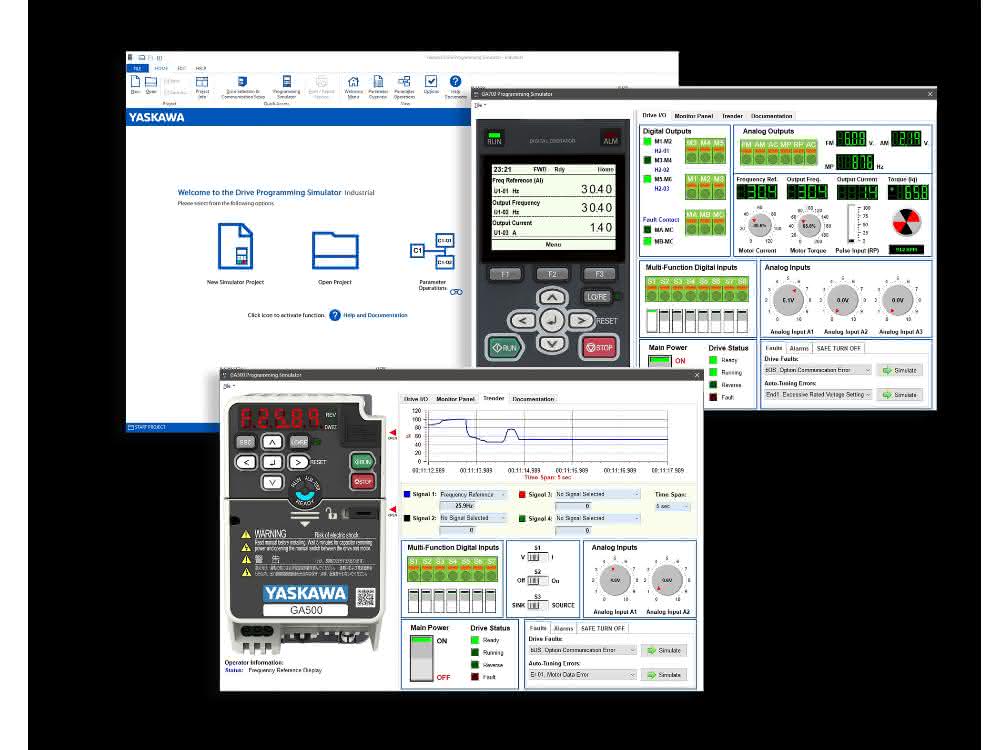Open GA700 Drive Faults dropdown
Image resolution: width=1000 pixels, height=750 pixels.
(818, 370)
